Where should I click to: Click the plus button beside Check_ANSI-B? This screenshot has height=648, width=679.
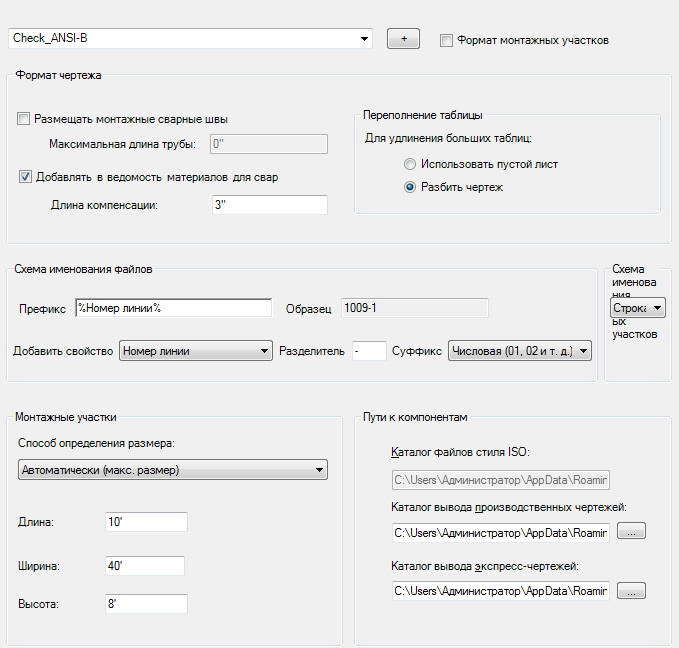(x=404, y=39)
